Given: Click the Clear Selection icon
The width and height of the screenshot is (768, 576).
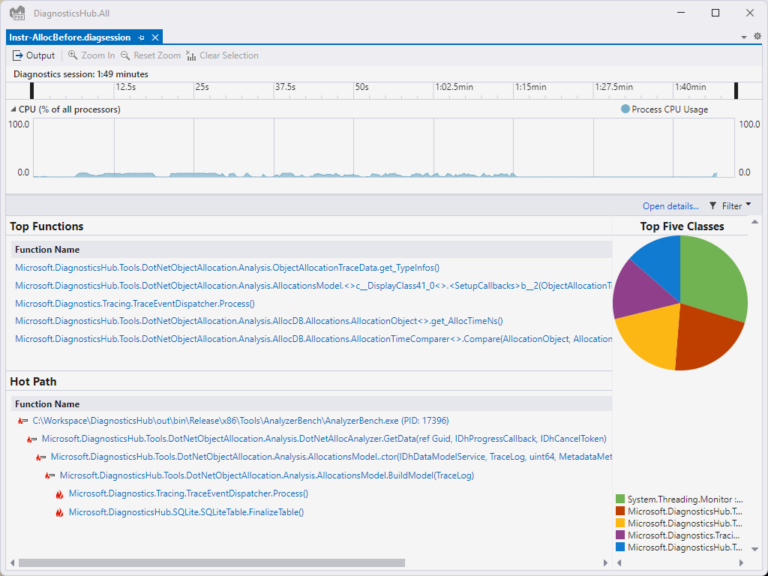Looking at the screenshot, I should click(191, 56).
